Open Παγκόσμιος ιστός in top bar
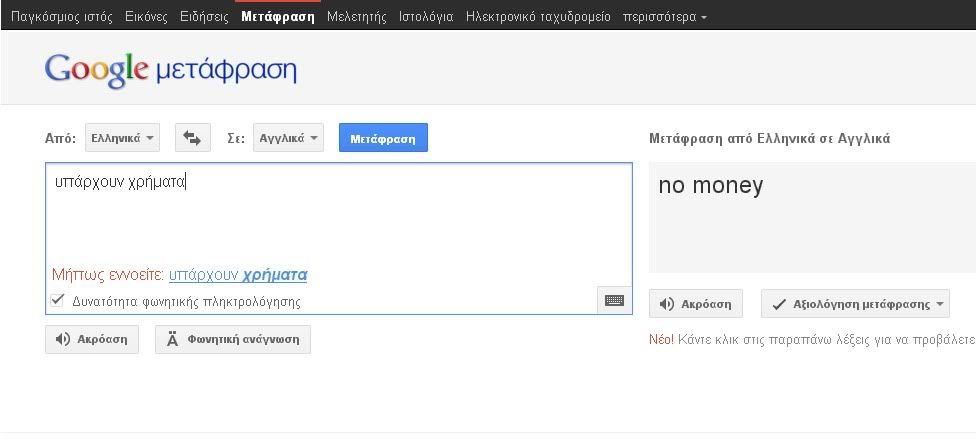Image resolution: width=976 pixels, height=442 pixels. coord(62,17)
